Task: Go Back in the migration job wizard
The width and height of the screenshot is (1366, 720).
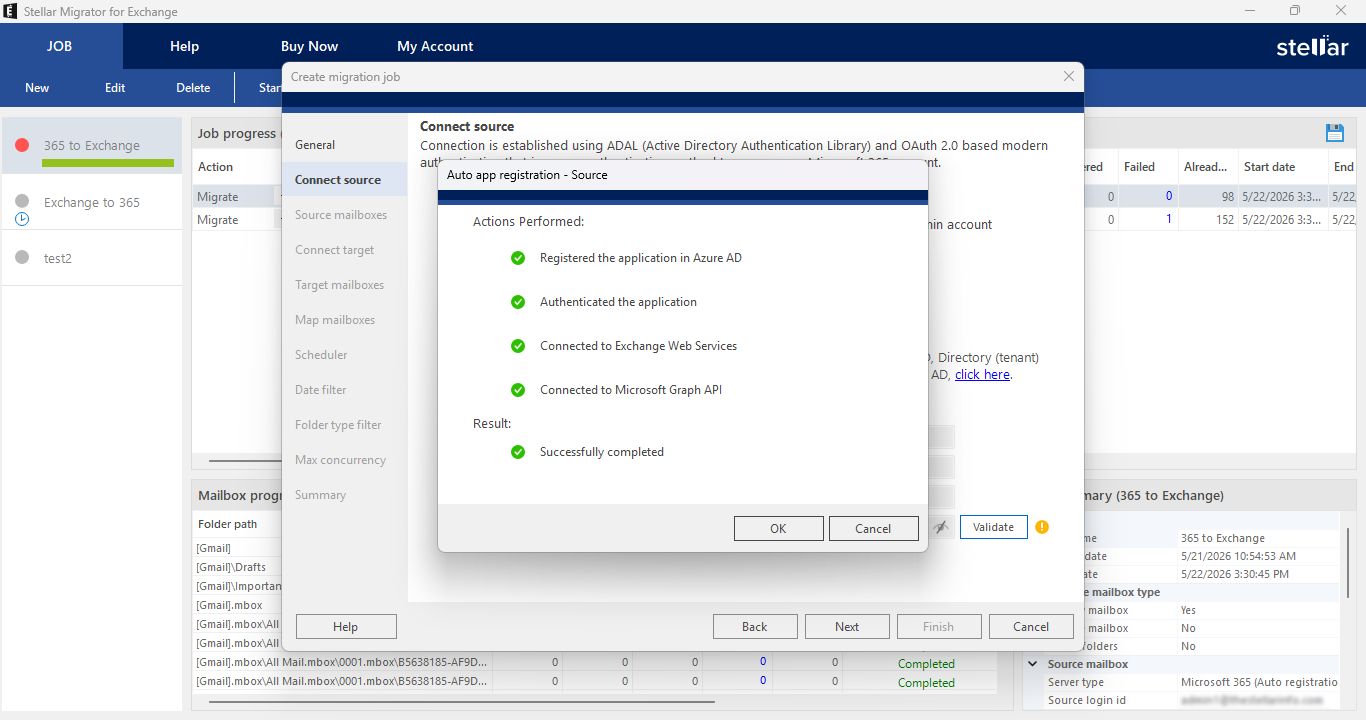Action: (755, 627)
